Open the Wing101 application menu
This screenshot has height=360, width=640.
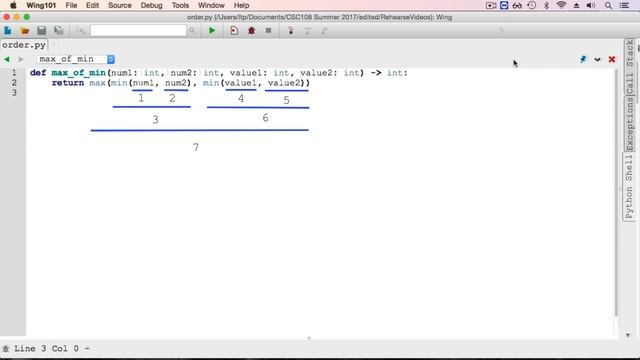click(x=41, y=5)
